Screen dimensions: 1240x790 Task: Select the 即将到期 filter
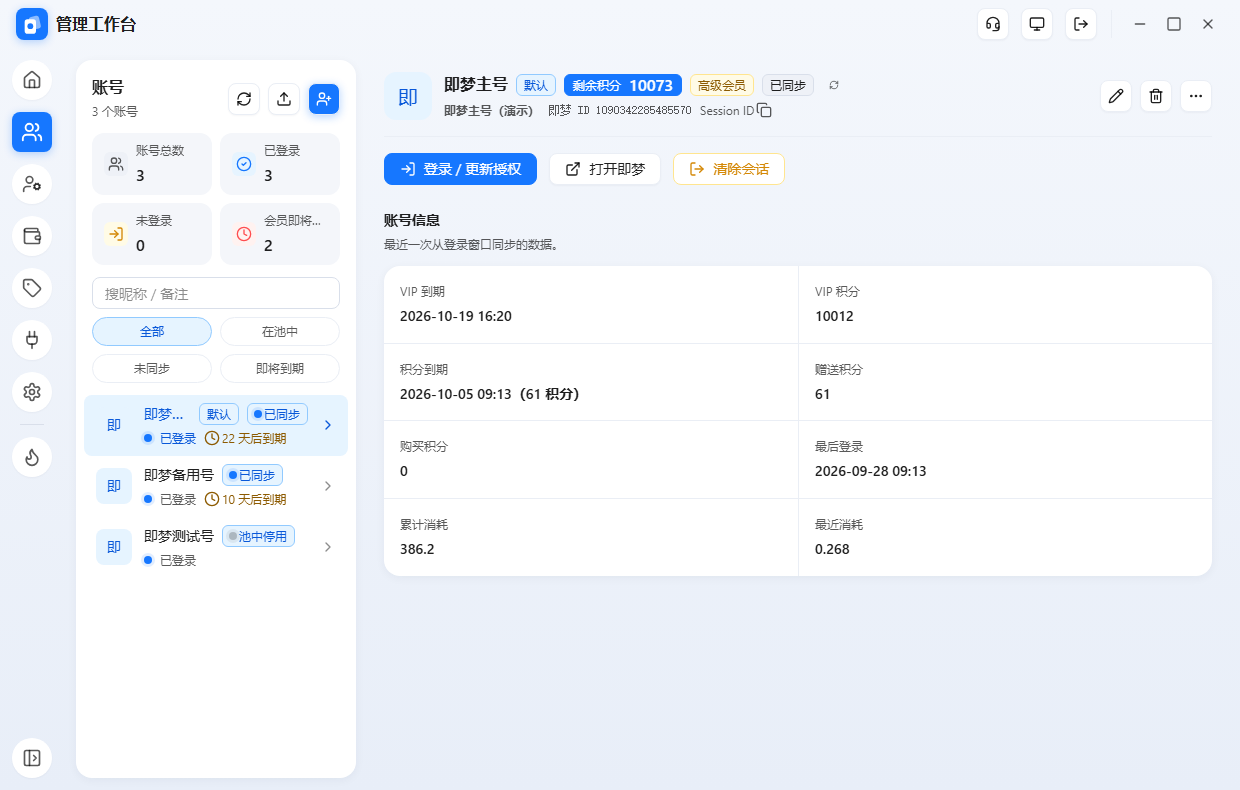tap(280, 368)
